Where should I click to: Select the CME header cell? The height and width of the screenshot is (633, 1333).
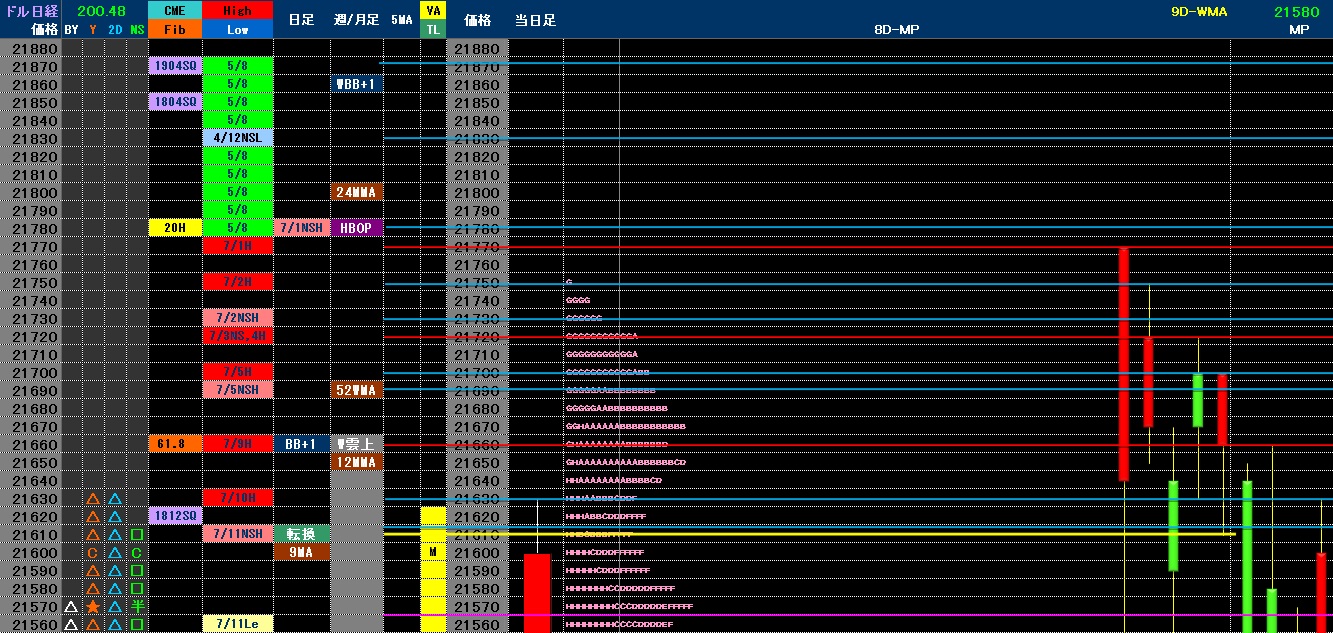coord(175,10)
